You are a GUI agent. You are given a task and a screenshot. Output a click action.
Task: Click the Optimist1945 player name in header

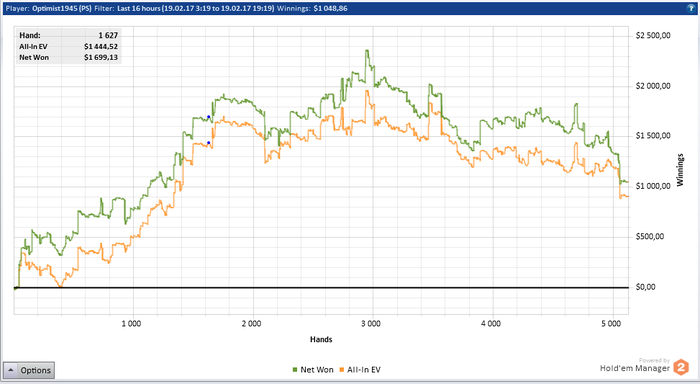[62, 8]
